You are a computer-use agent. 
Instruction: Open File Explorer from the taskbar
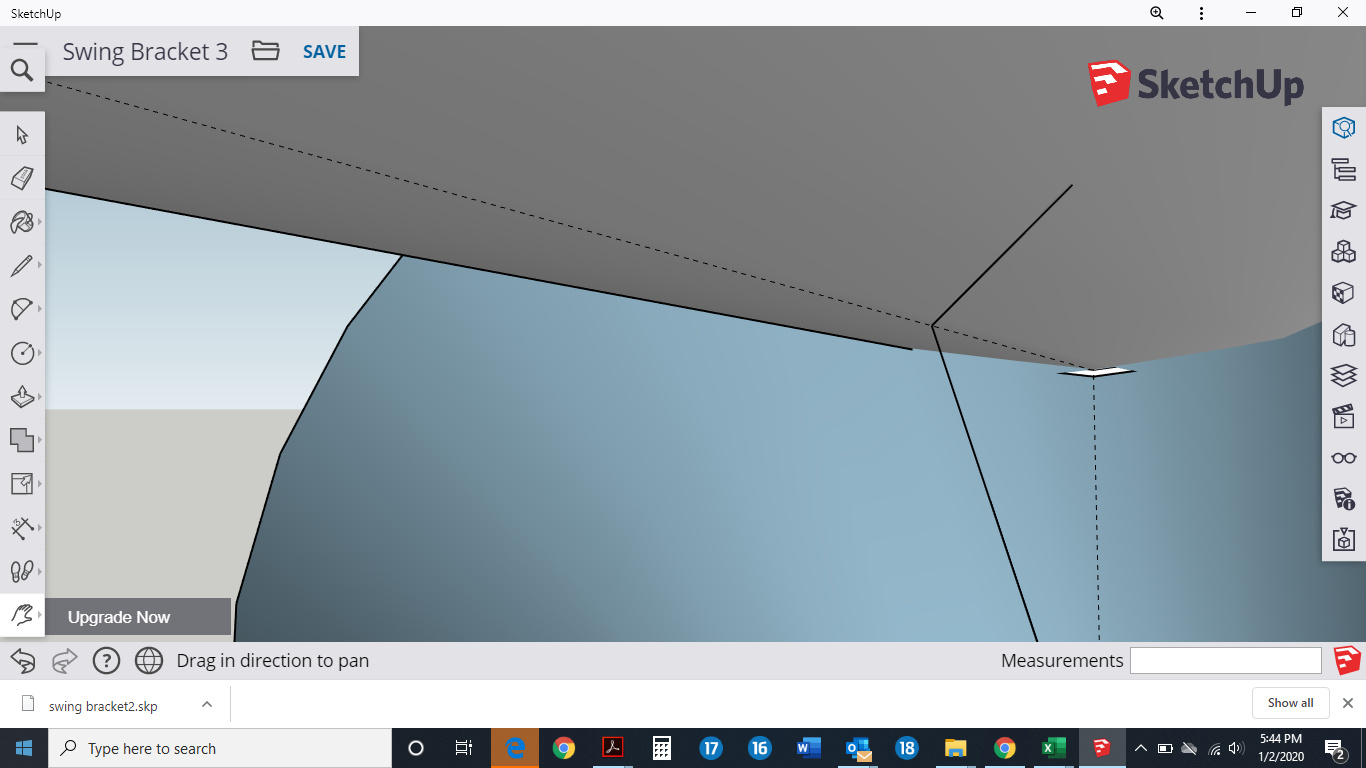pos(955,748)
